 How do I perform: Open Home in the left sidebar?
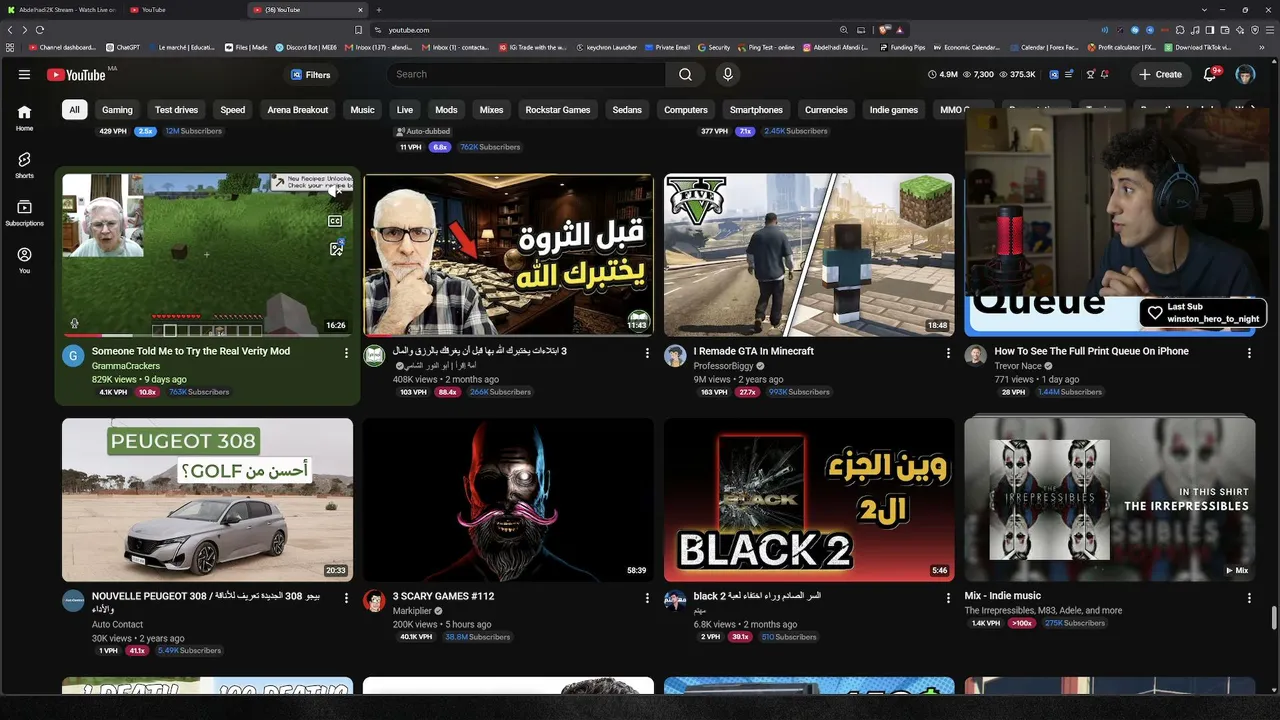point(24,118)
